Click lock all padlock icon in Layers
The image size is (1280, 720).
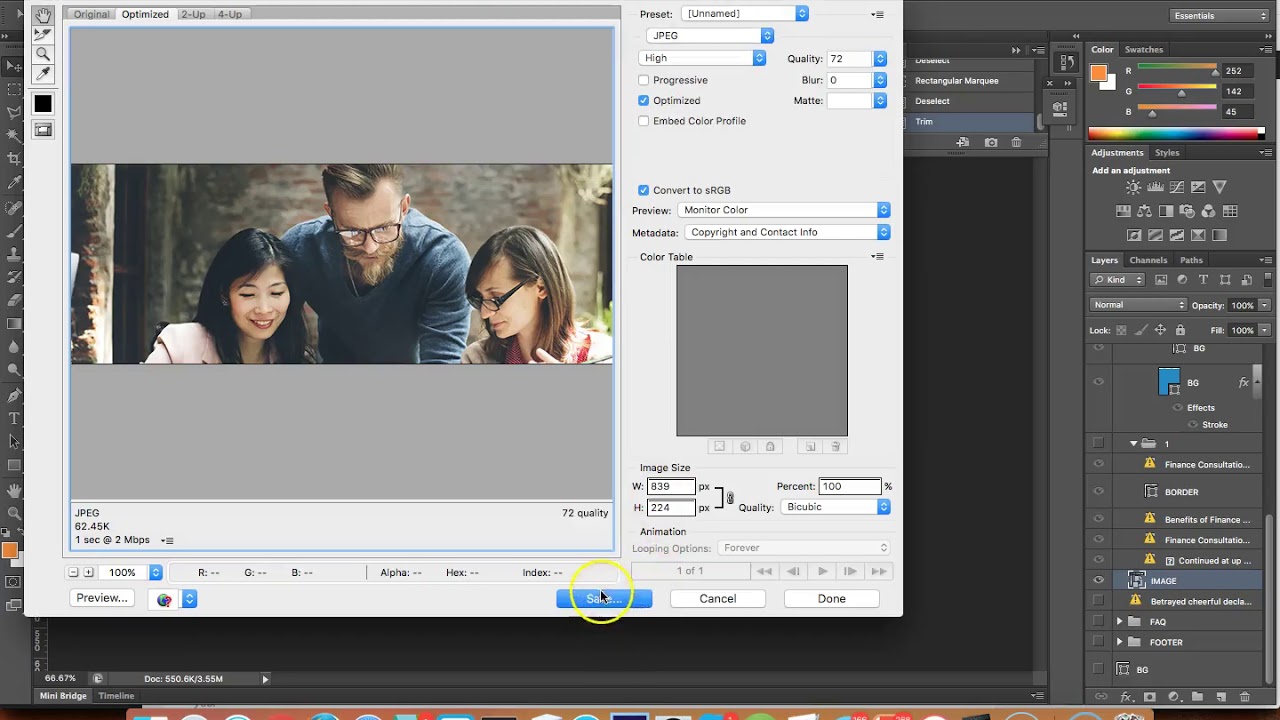(1181, 330)
